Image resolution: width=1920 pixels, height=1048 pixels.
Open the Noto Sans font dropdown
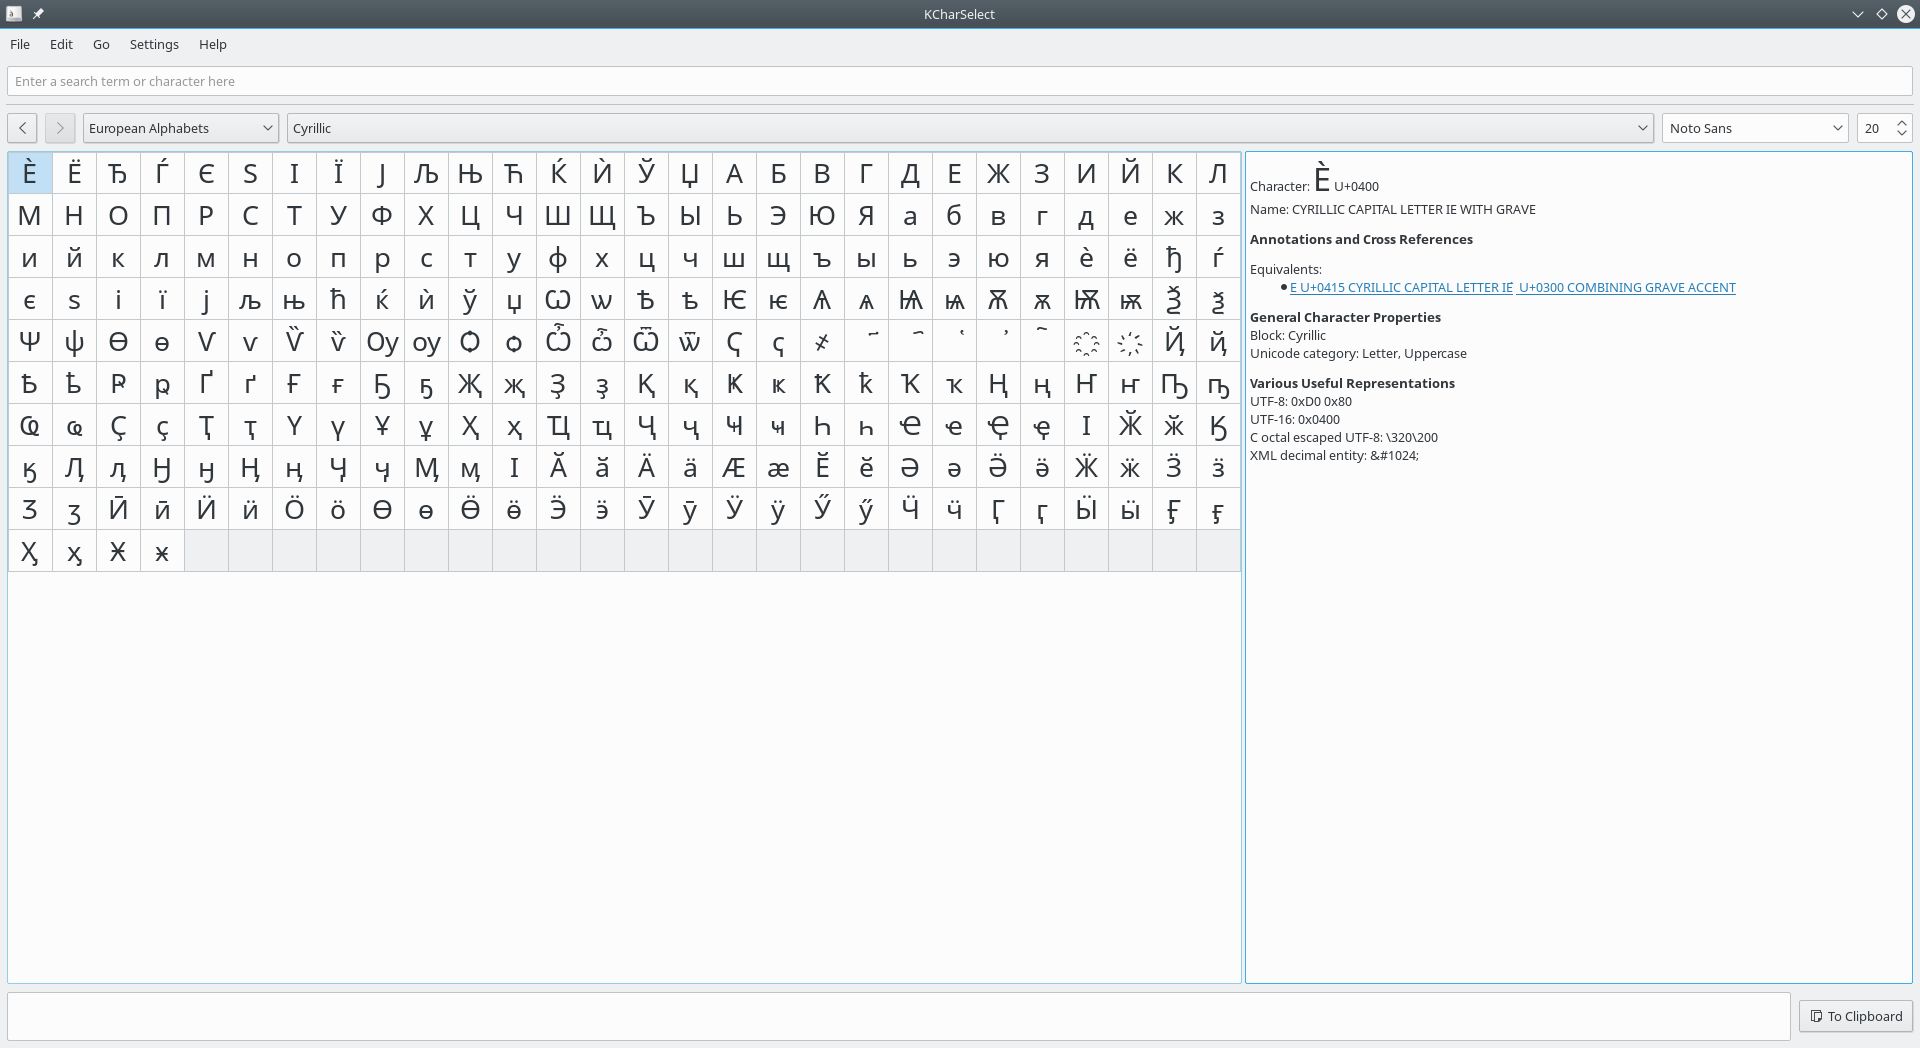coord(1754,128)
